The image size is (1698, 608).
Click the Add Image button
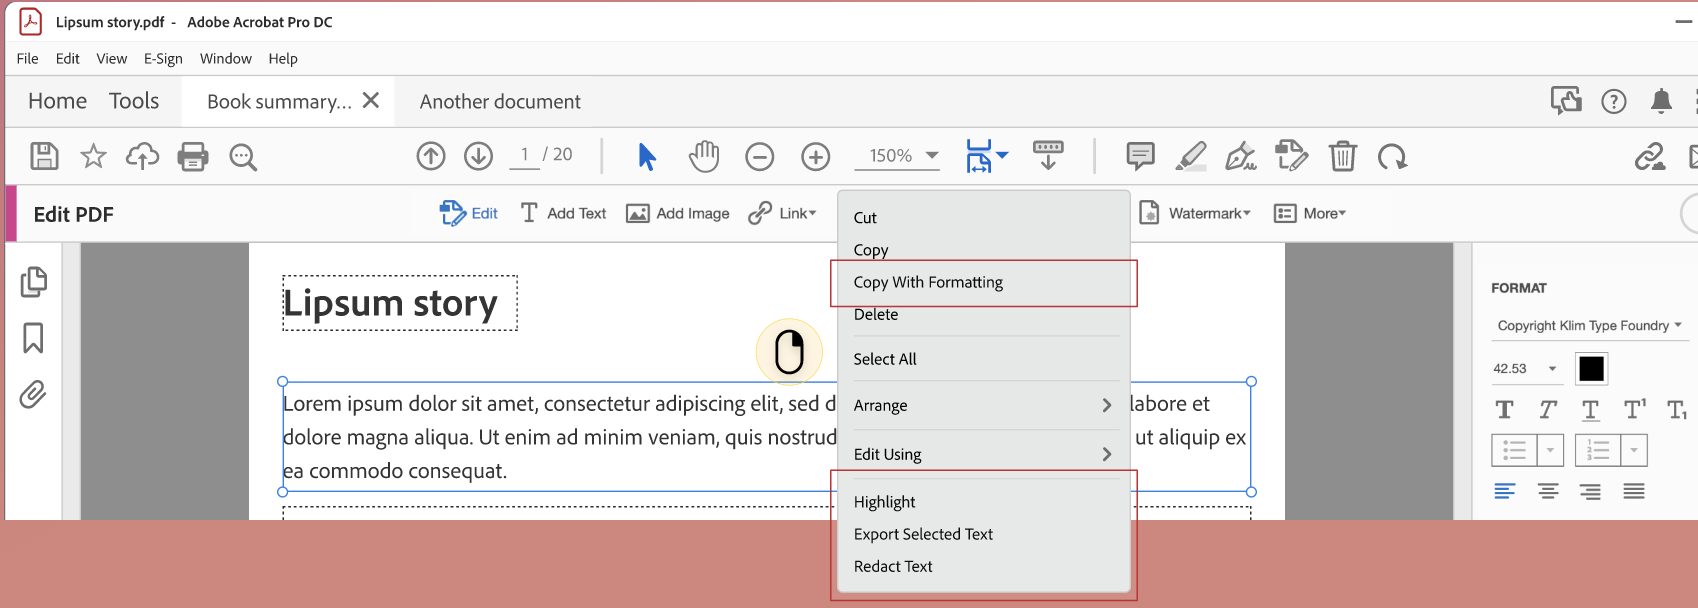pyautogui.click(x=678, y=213)
